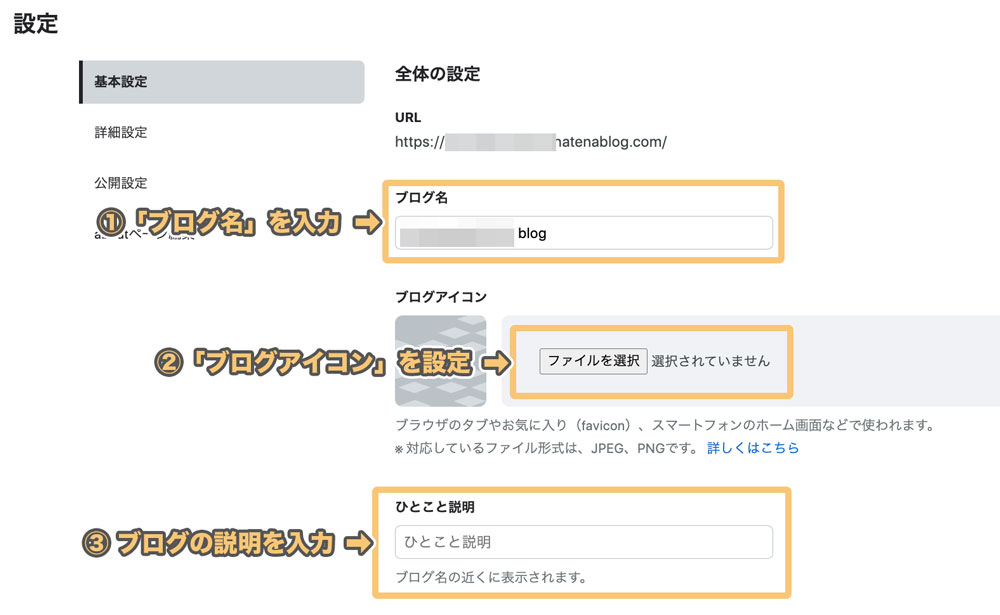1000x615 pixels.
Task: Open the 詳しくはこちら link
Action: click(x=753, y=448)
